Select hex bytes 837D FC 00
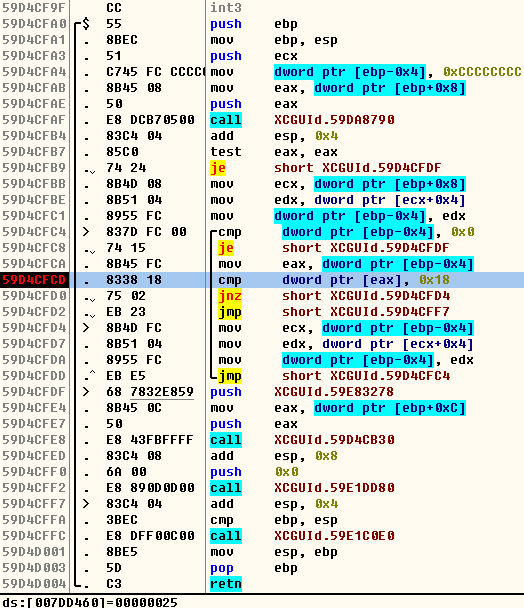The height and width of the screenshot is (608, 524). [146, 232]
